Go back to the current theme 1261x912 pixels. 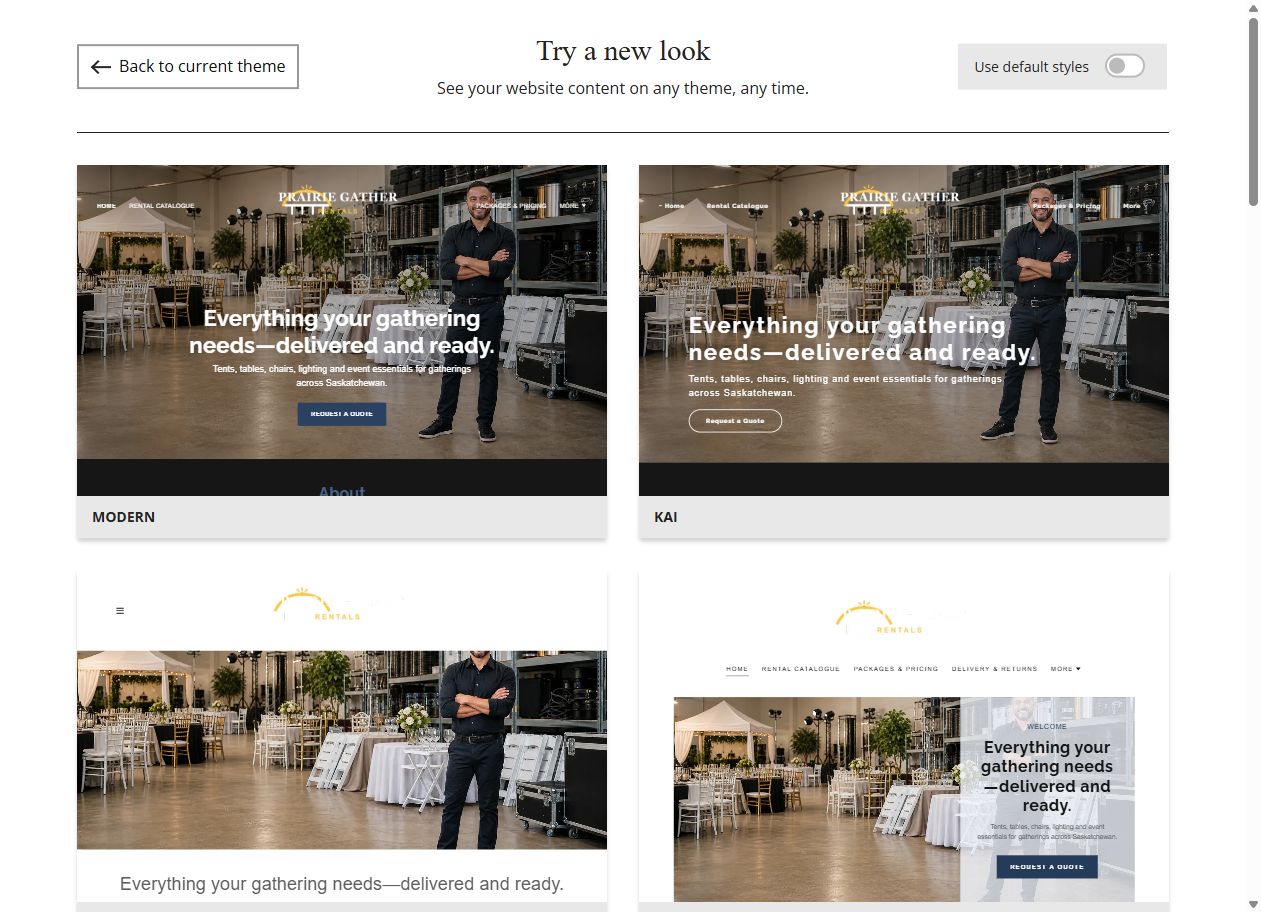(x=188, y=66)
